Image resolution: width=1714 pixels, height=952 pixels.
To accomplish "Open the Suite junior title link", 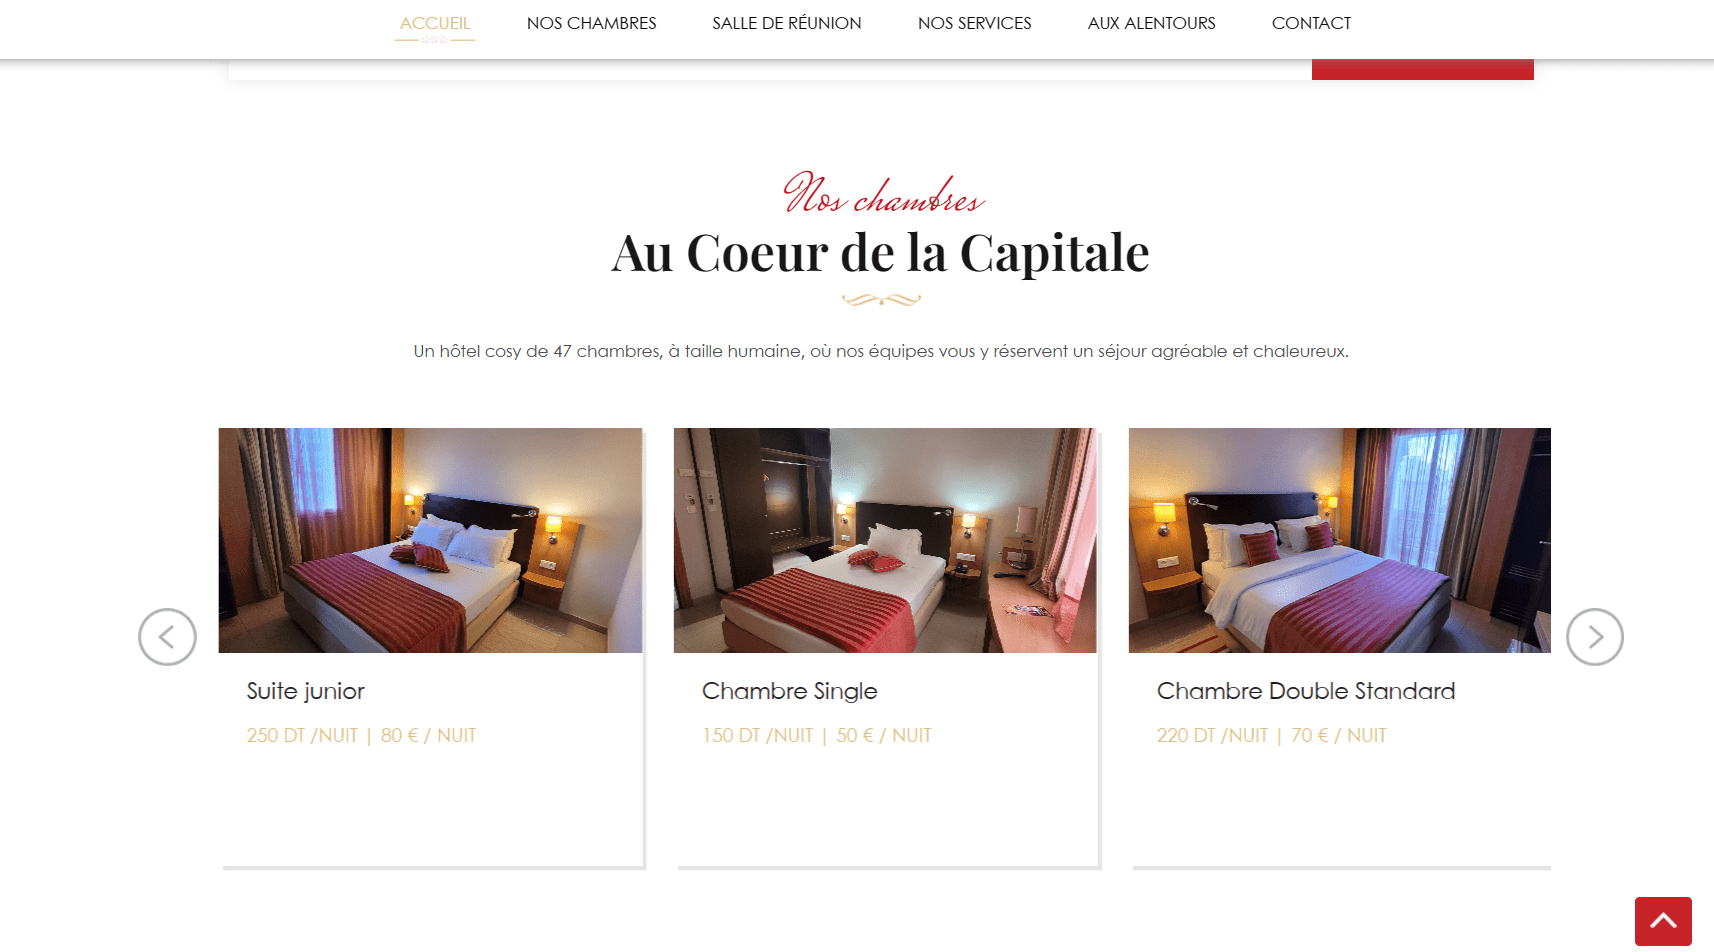I will click(x=306, y=691).
